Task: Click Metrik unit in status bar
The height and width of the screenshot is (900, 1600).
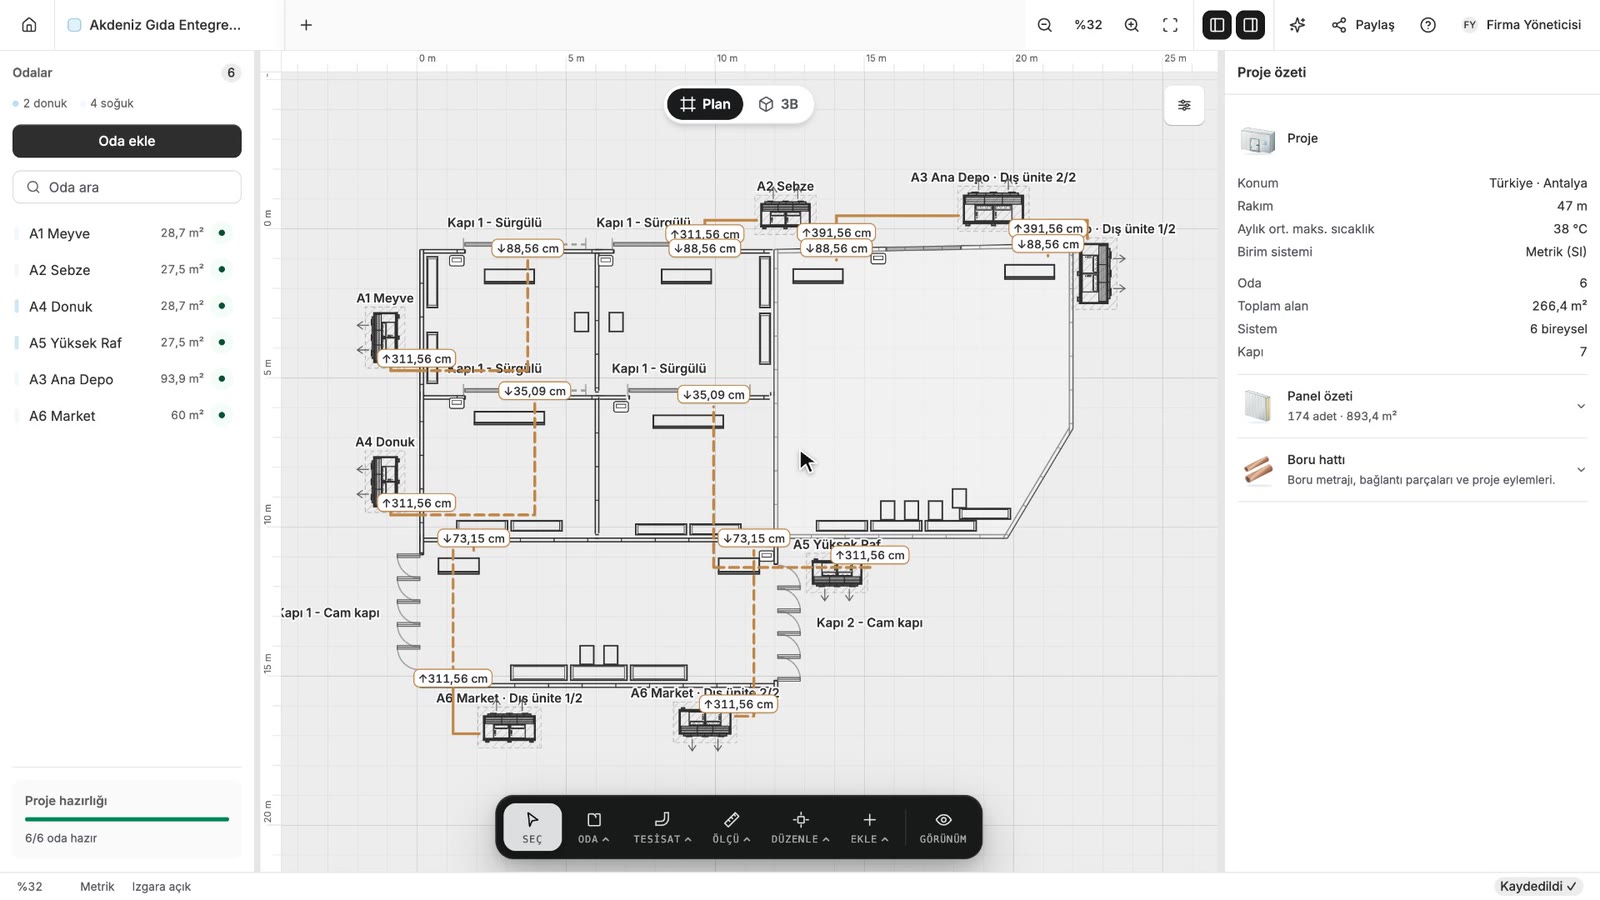Action: (97, 887)
